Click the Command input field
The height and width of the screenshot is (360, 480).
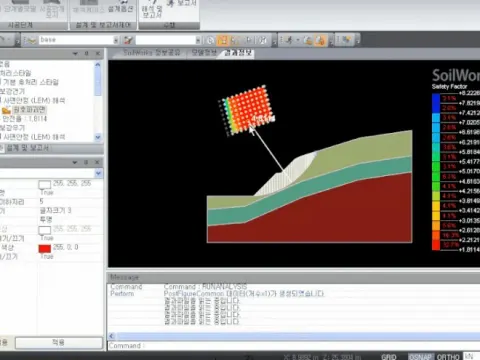[x=293, y=346]
